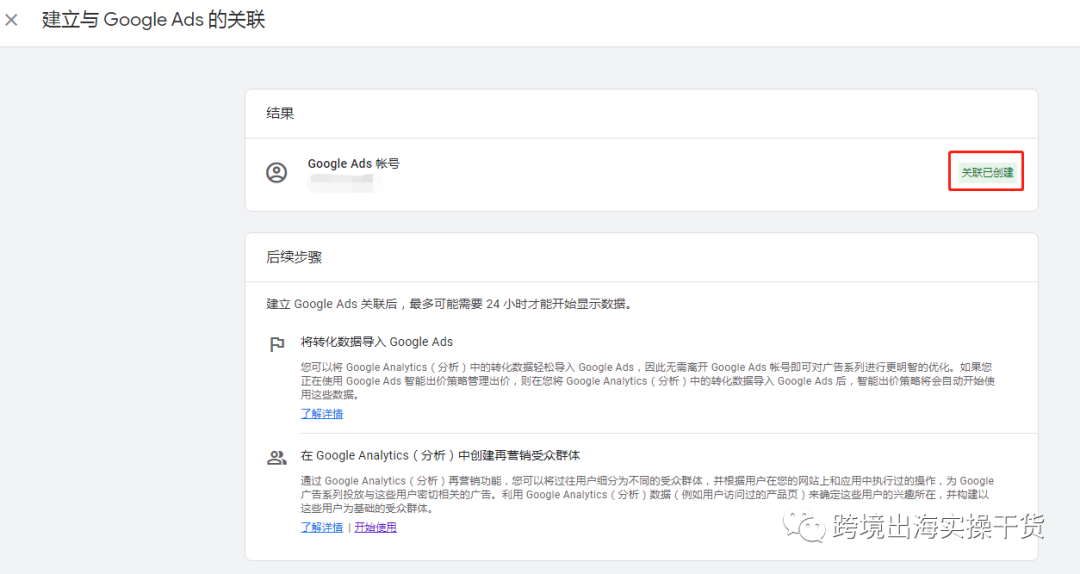This screenshot has width=1080, height=574.
Task: Select the Google Ads 帐号 label
Action: pyautogui.click(x=353, y=163)
